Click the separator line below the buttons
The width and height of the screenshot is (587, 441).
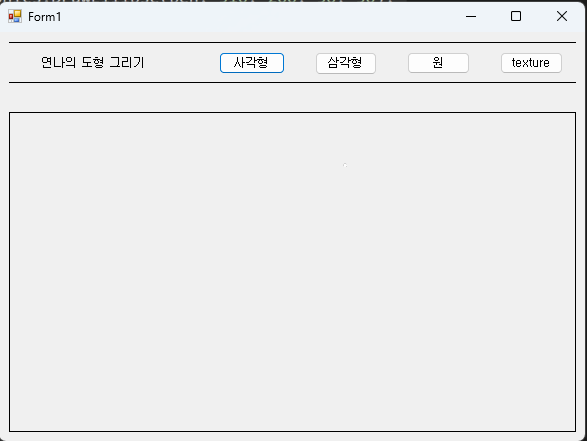click(x=292, y=82)
